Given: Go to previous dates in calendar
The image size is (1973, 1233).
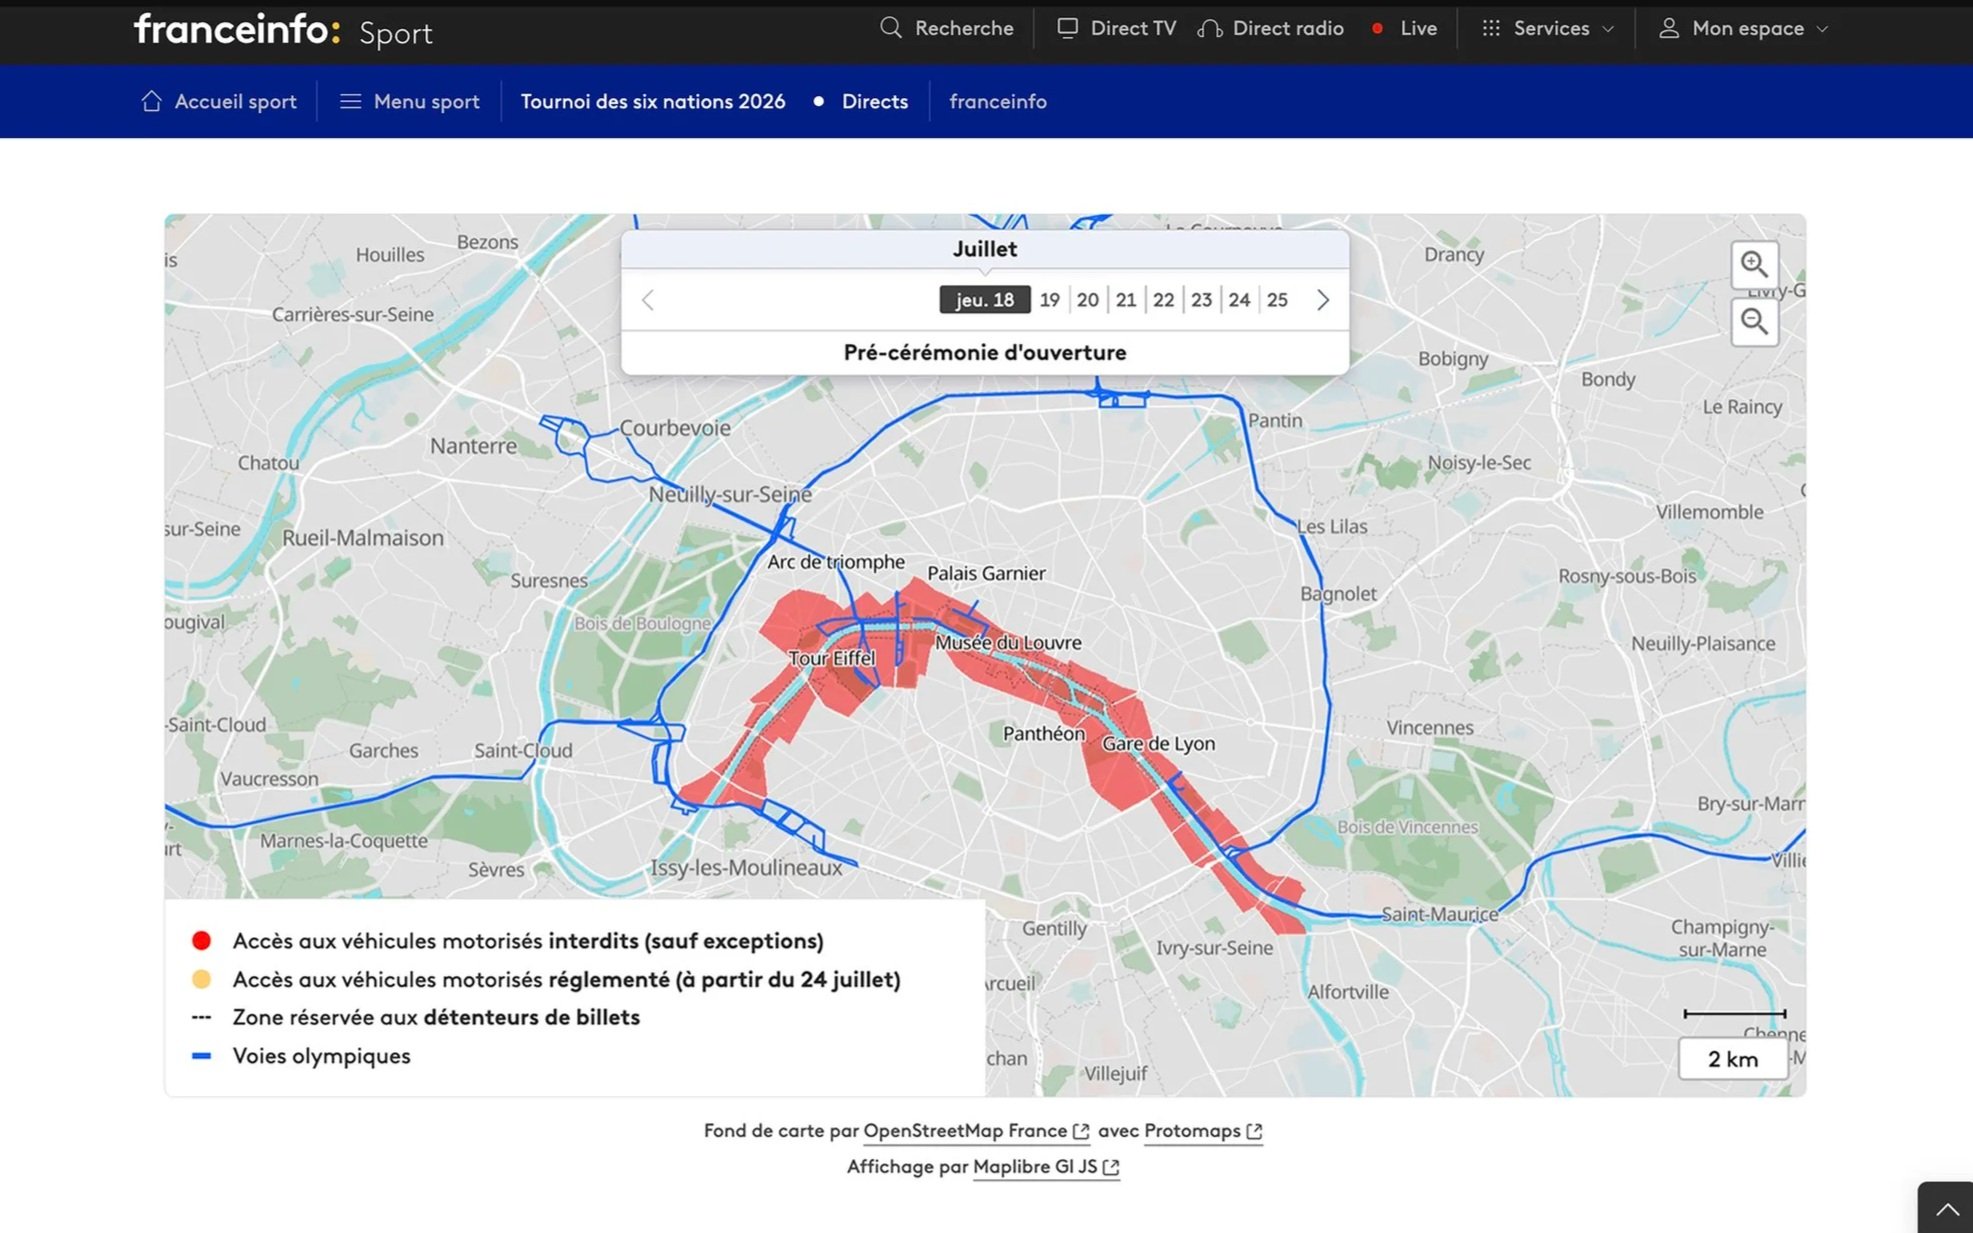Looking at the screenshot, I should pyautogui.click(x=648, y=300).
